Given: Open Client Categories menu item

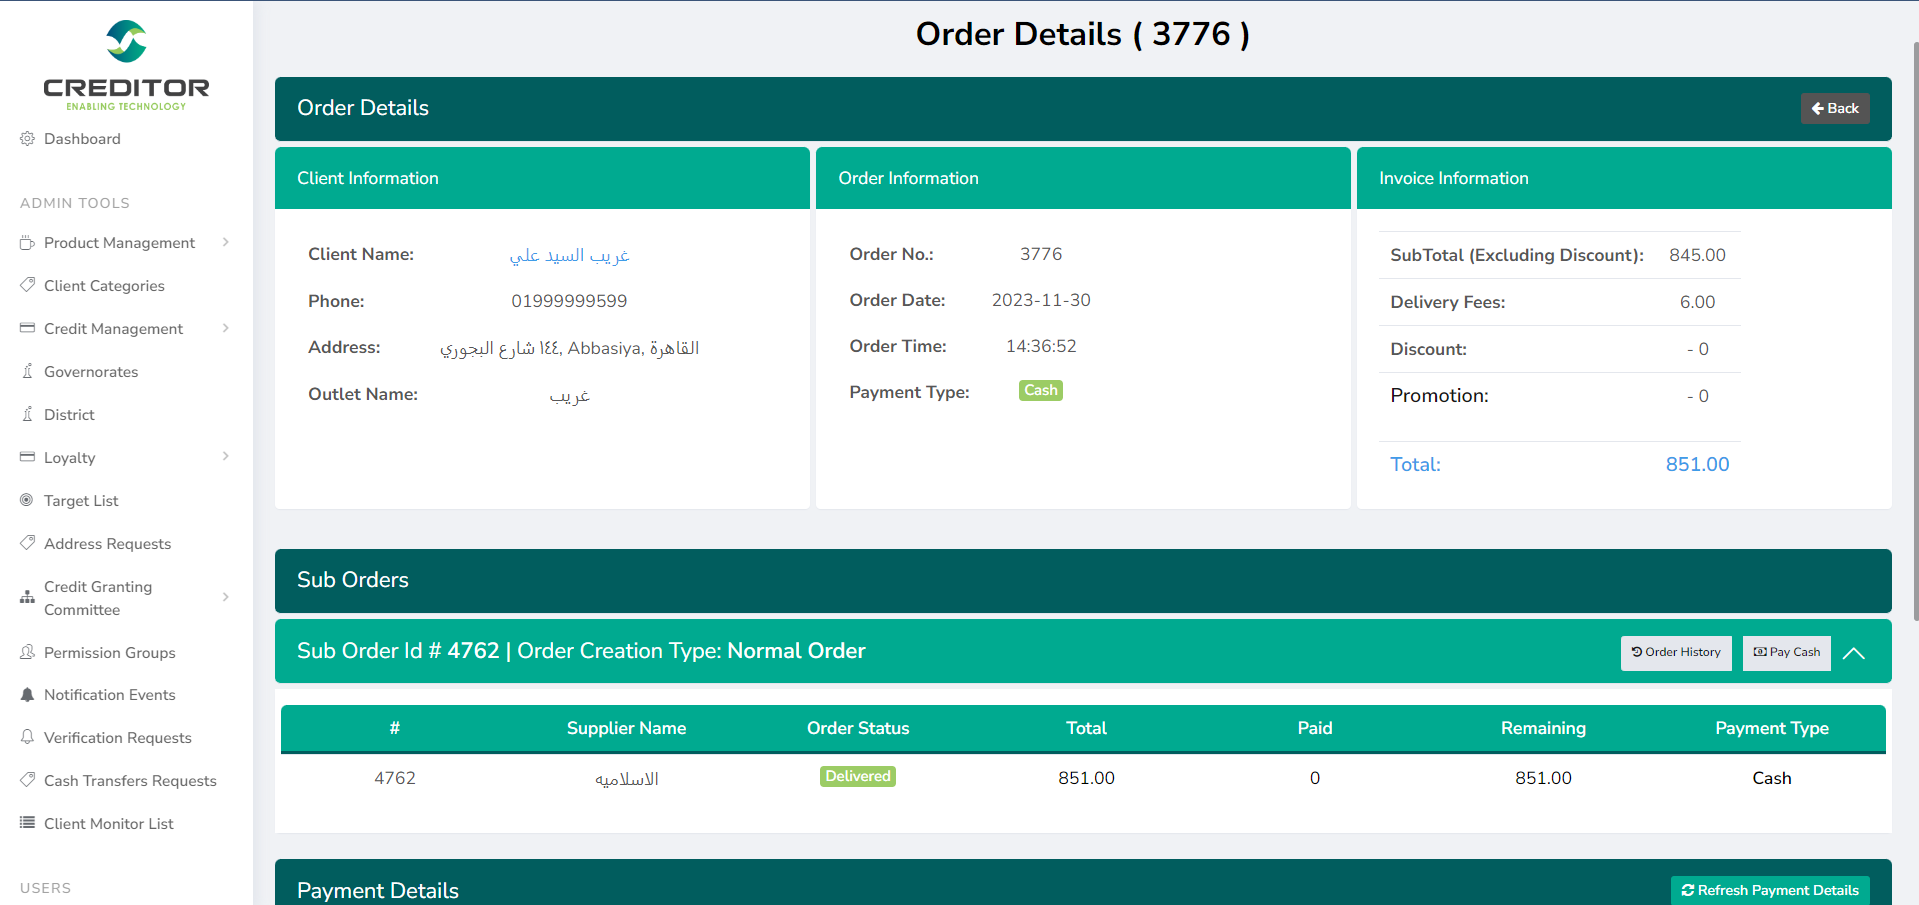Looking at the screenshot, I should click(x=104, y=286).
